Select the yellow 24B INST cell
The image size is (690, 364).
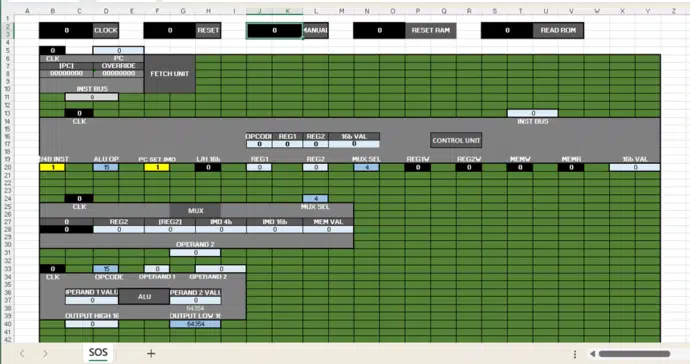[52, 167]
